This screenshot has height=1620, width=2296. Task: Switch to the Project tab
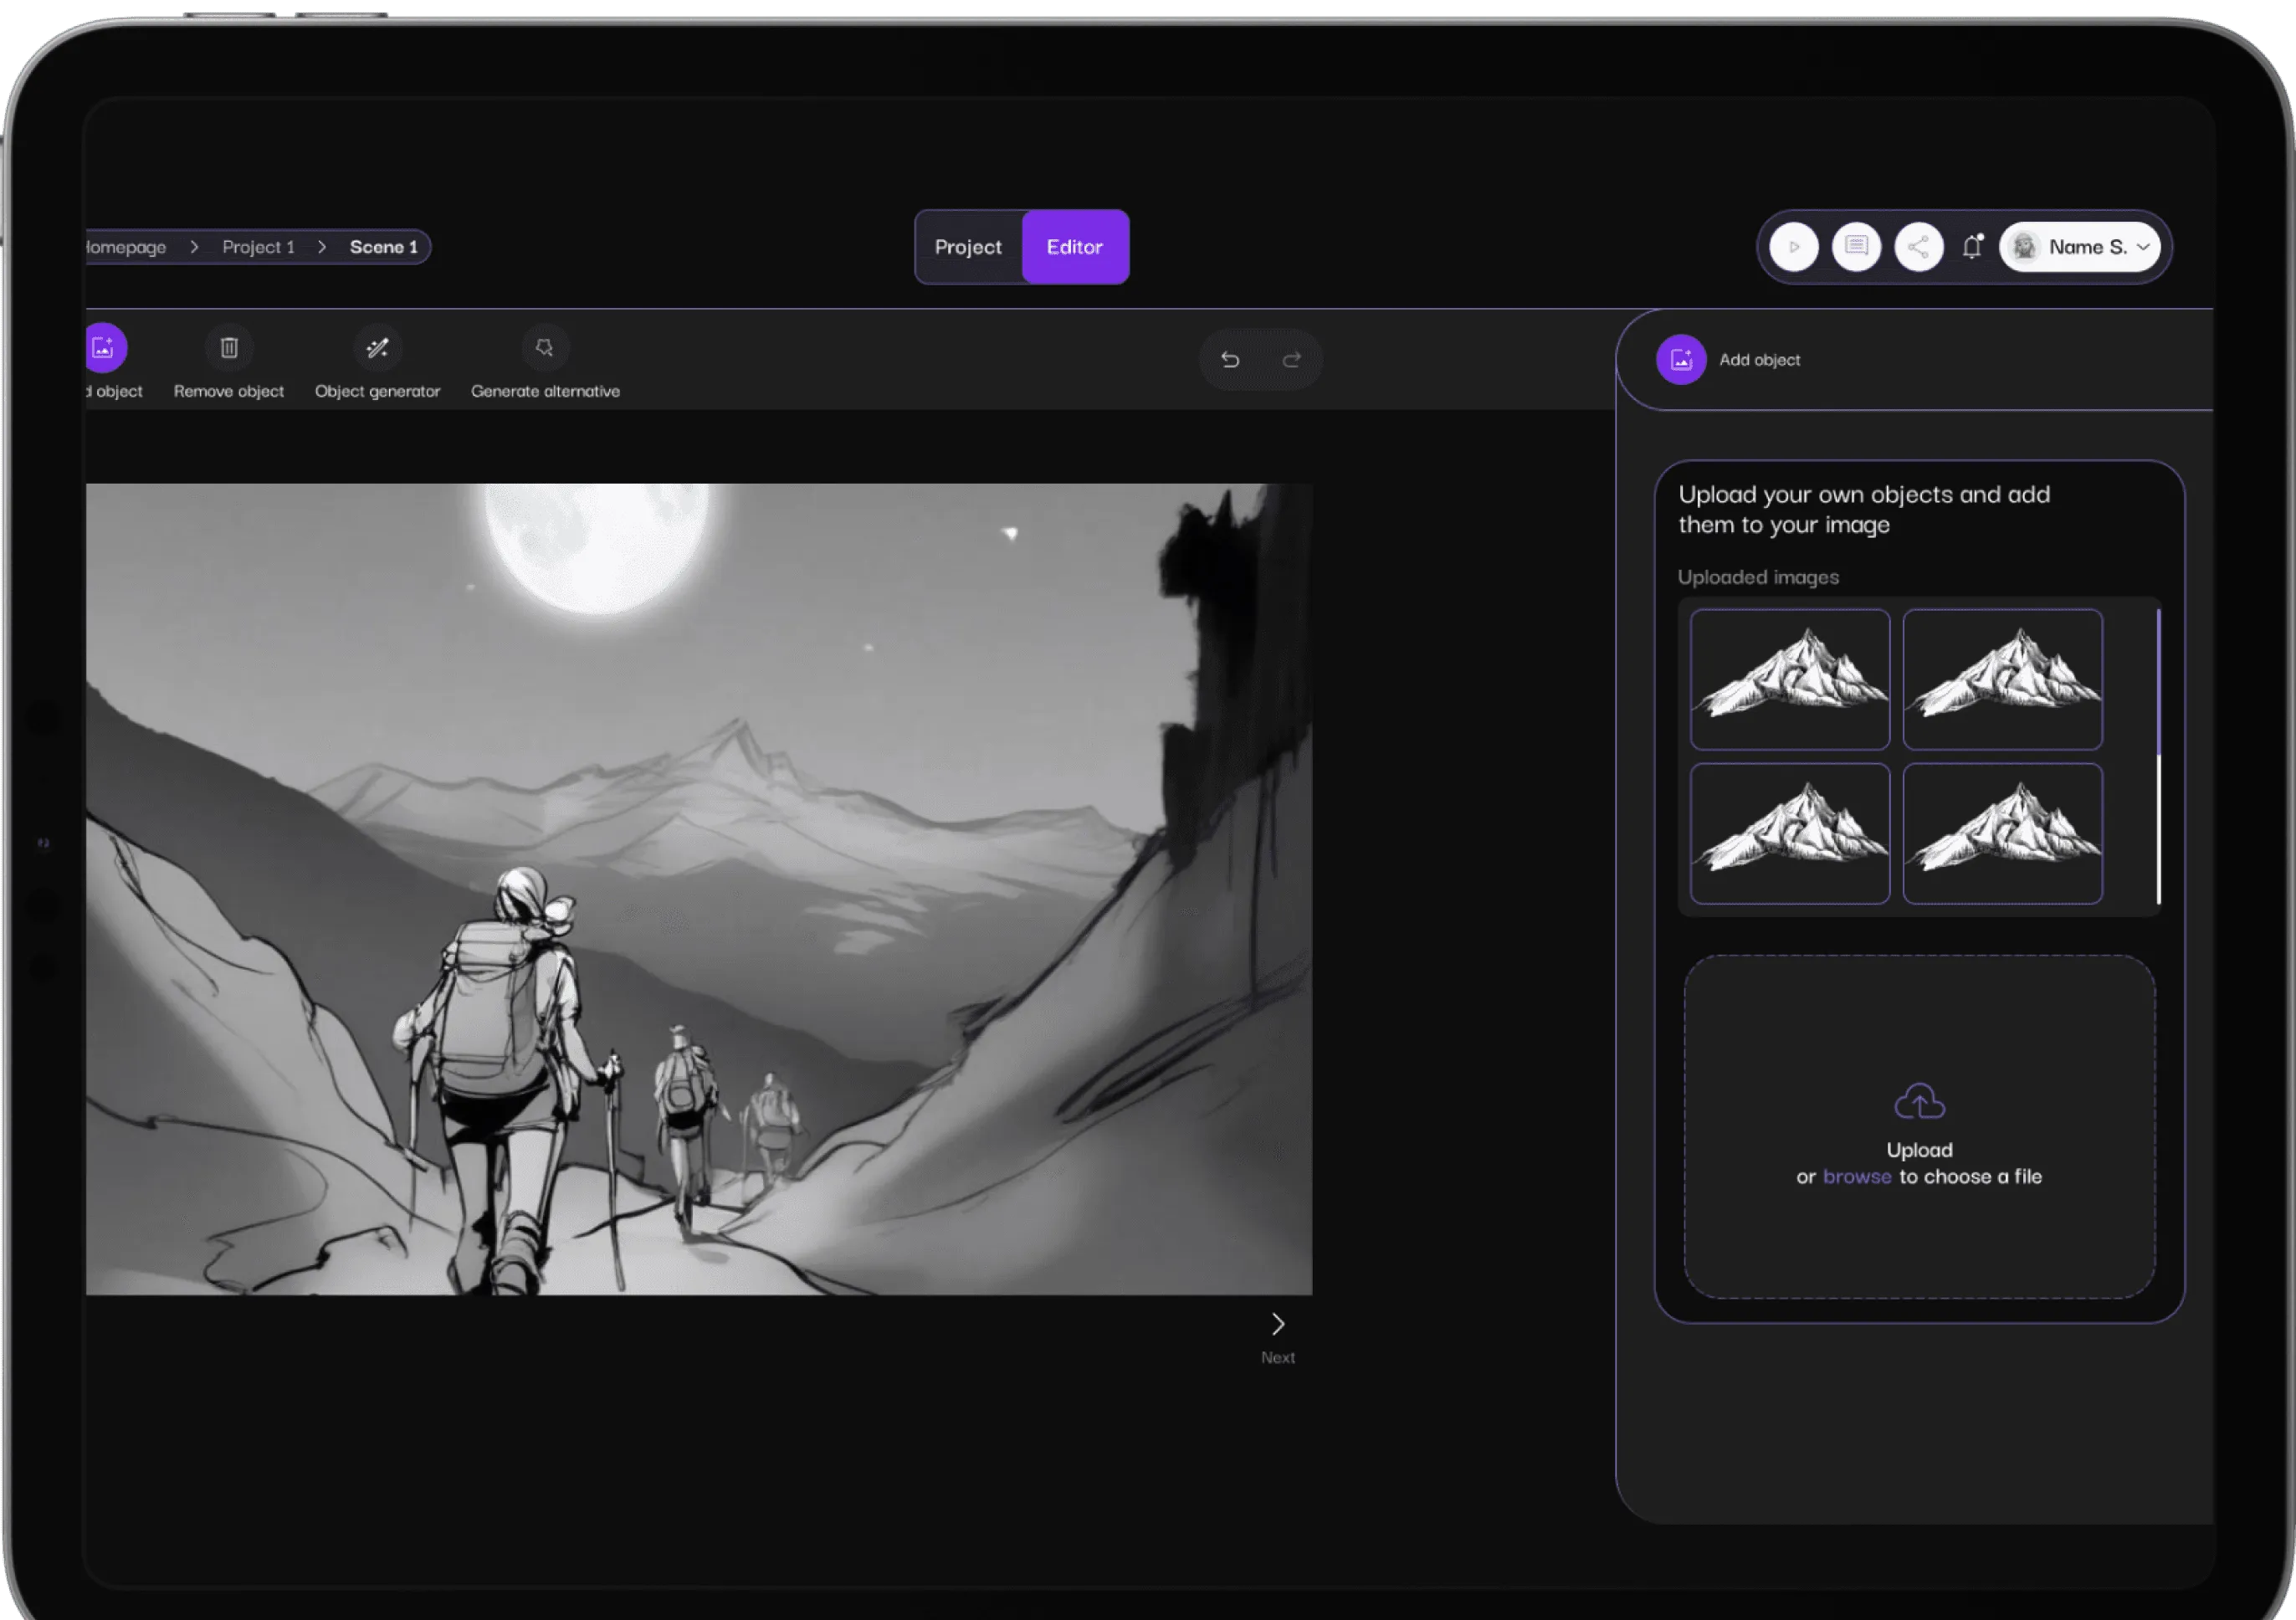pos(967,247)
